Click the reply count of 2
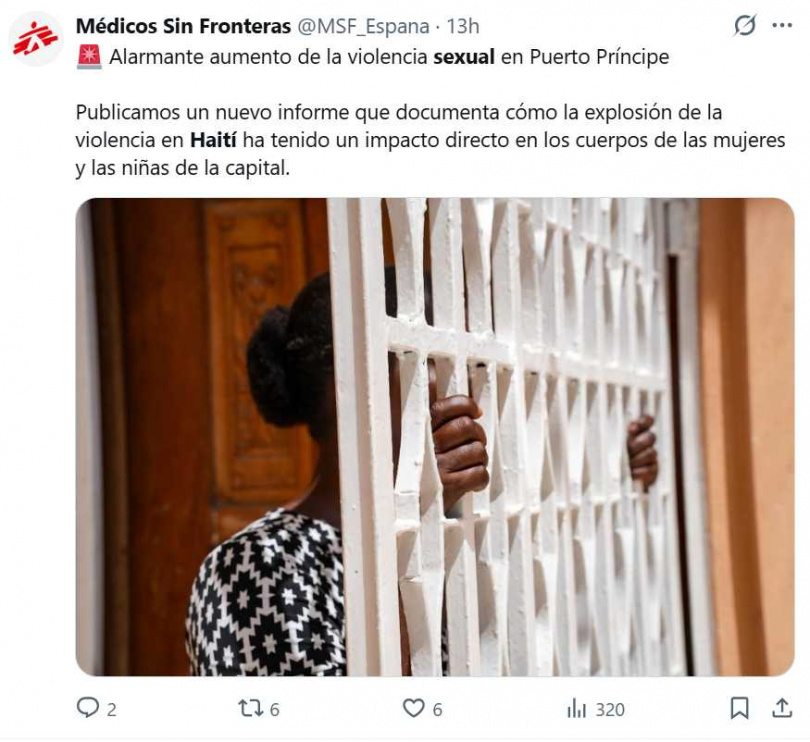810x742 pixels. click(112, 710)
